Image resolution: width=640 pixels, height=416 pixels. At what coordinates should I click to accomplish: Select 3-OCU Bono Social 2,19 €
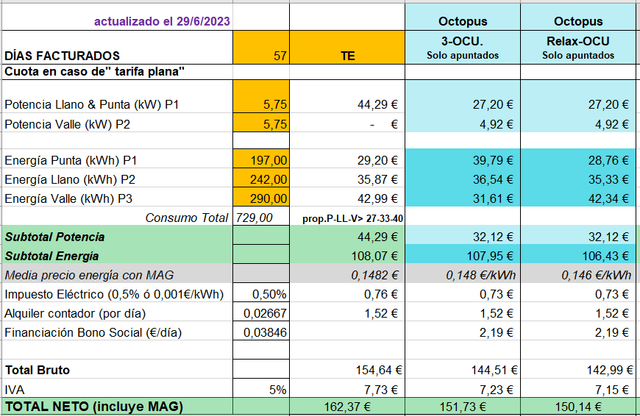(x=463, y=331)
